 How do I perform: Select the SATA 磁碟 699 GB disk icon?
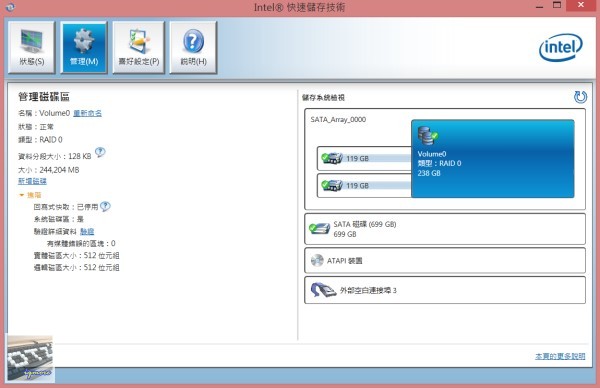tap(319, 229)
